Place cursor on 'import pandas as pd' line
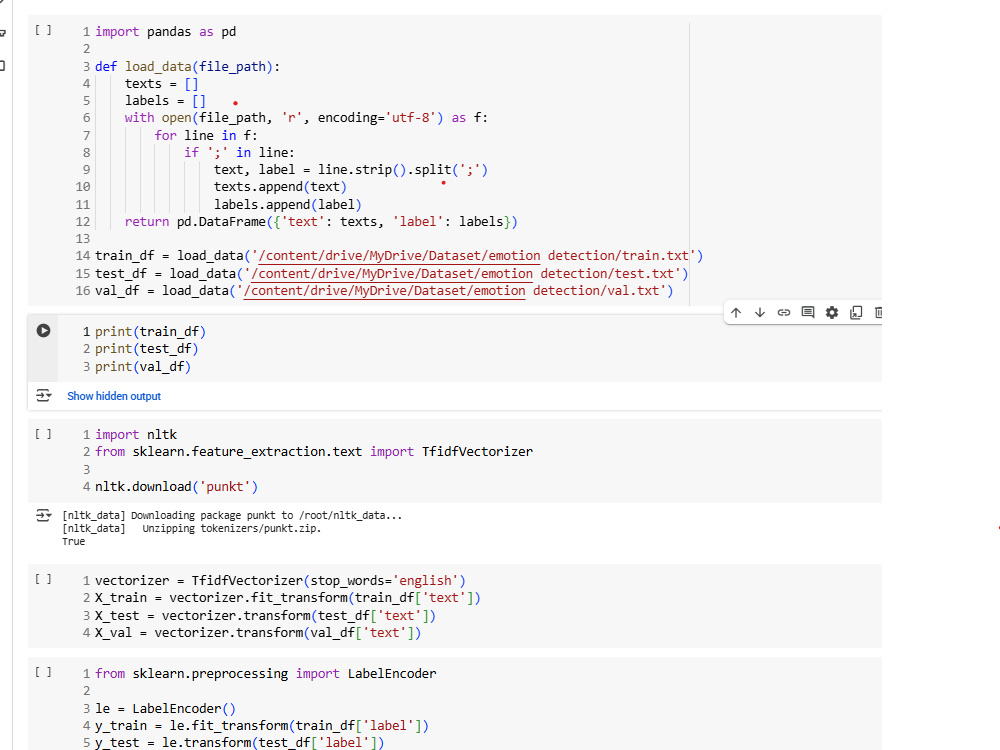Screen dimensions: 1000x750 tap(166, 31)
